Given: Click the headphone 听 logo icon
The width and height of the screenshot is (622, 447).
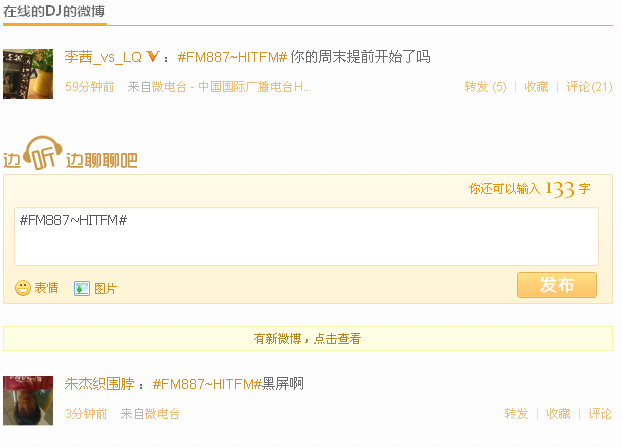Looking at the screenshot, I should tap(43, 153).
